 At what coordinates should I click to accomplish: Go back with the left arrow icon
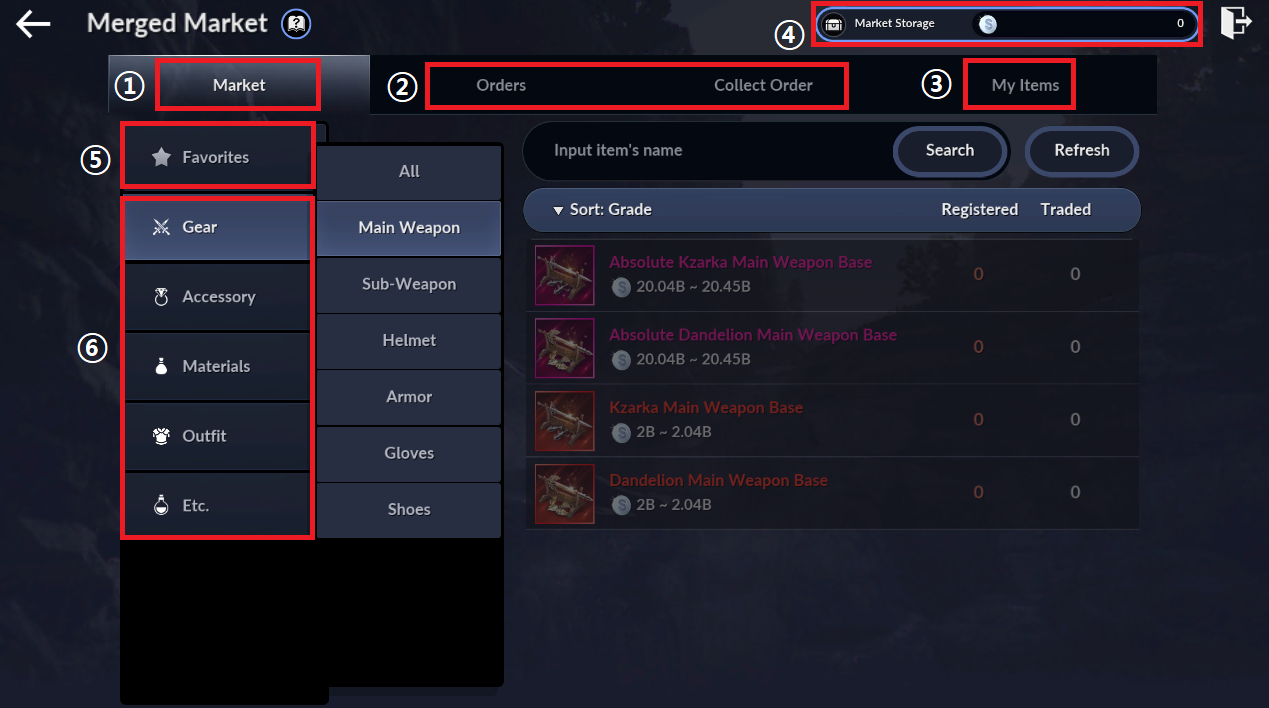coord(33,24)
